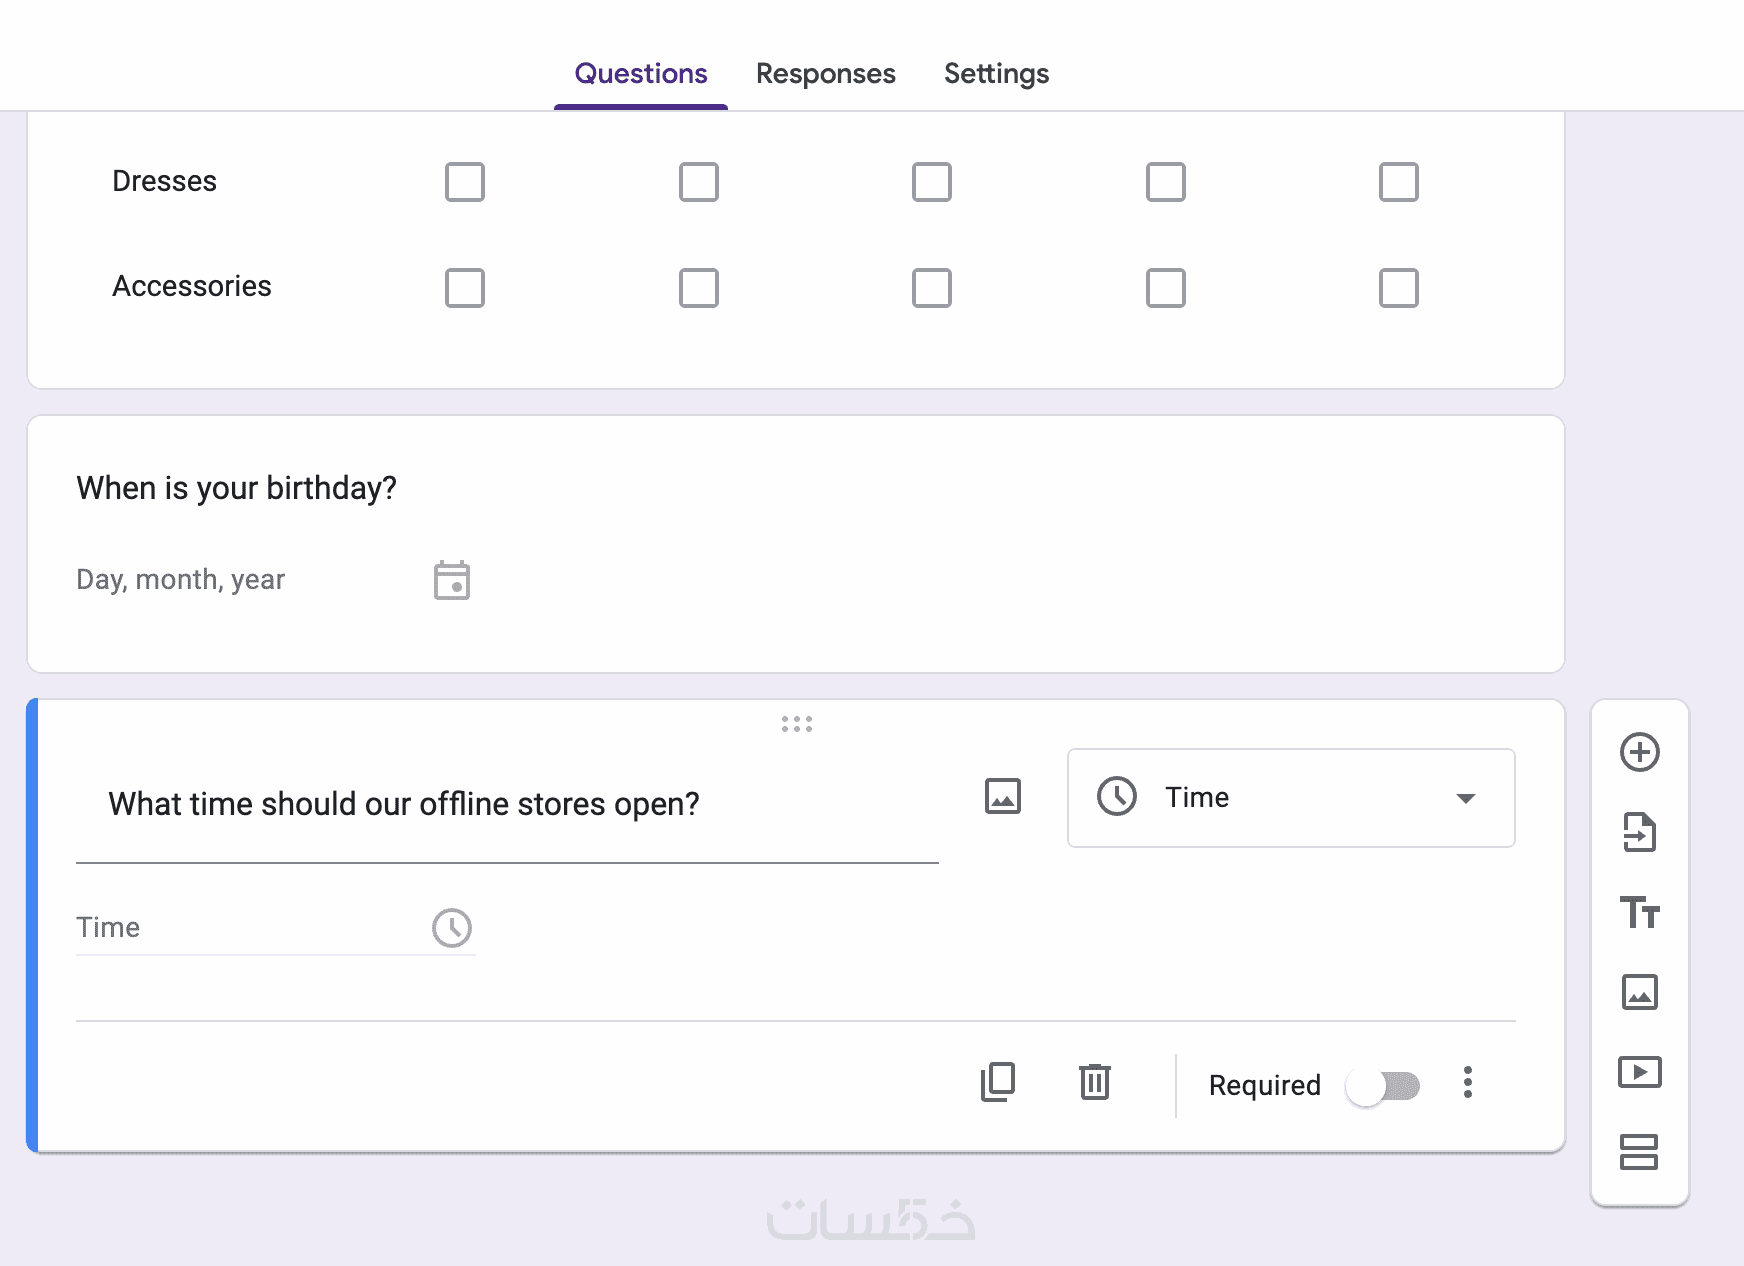Duplicate the offline stores question
Image resolution: width=1744 pixels, height=1266 pixels.
click(x=998, y=1082)
